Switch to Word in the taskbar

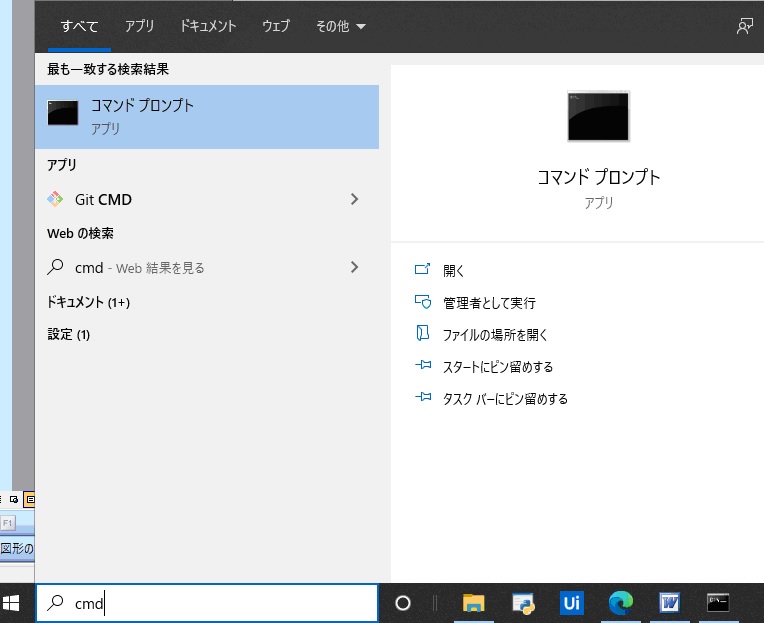tap(669, 603)
